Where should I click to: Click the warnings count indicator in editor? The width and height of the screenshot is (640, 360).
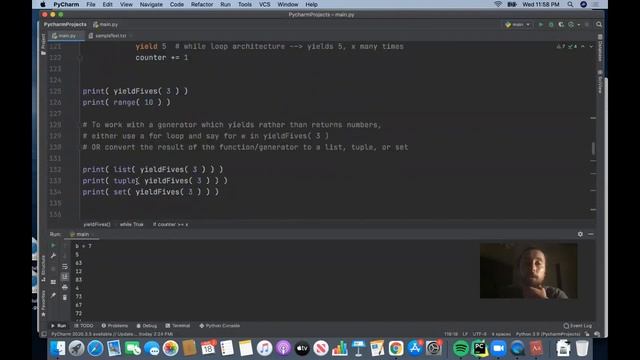561,47
